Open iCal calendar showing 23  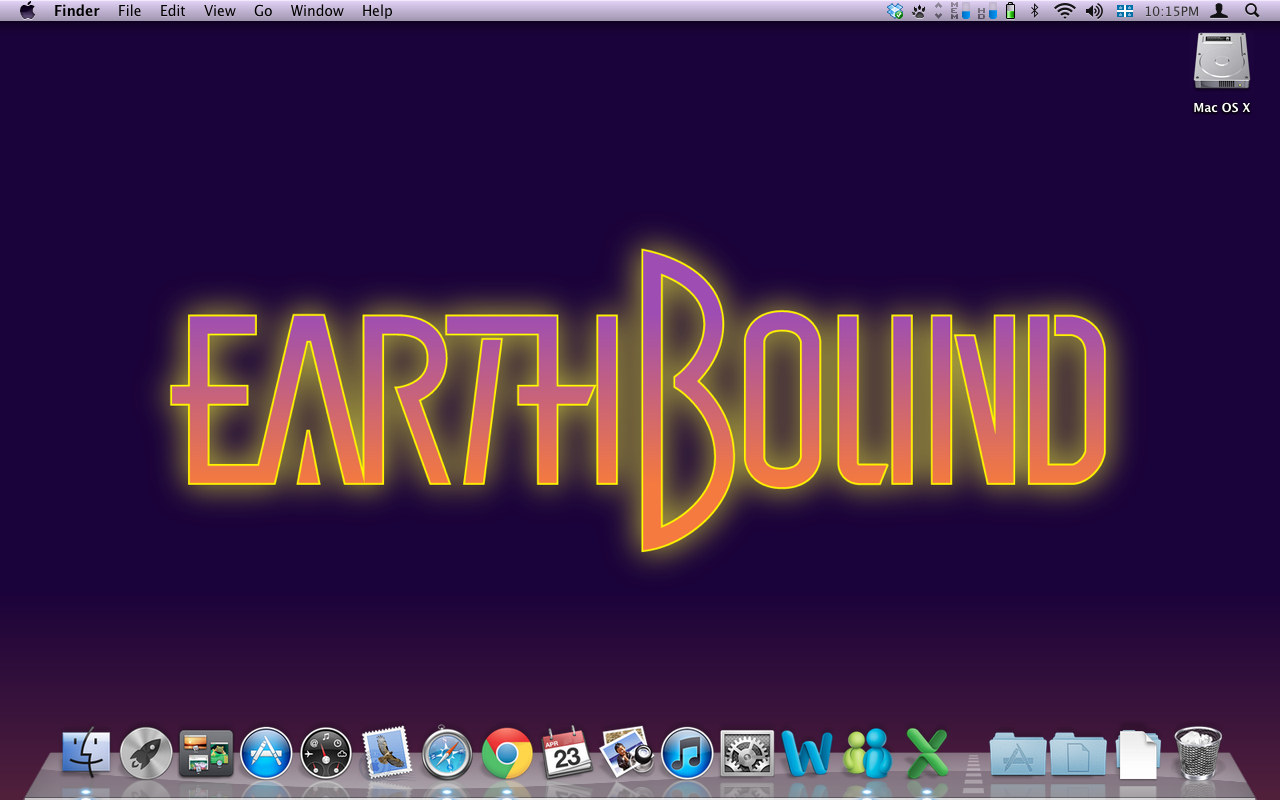(567, 753)
